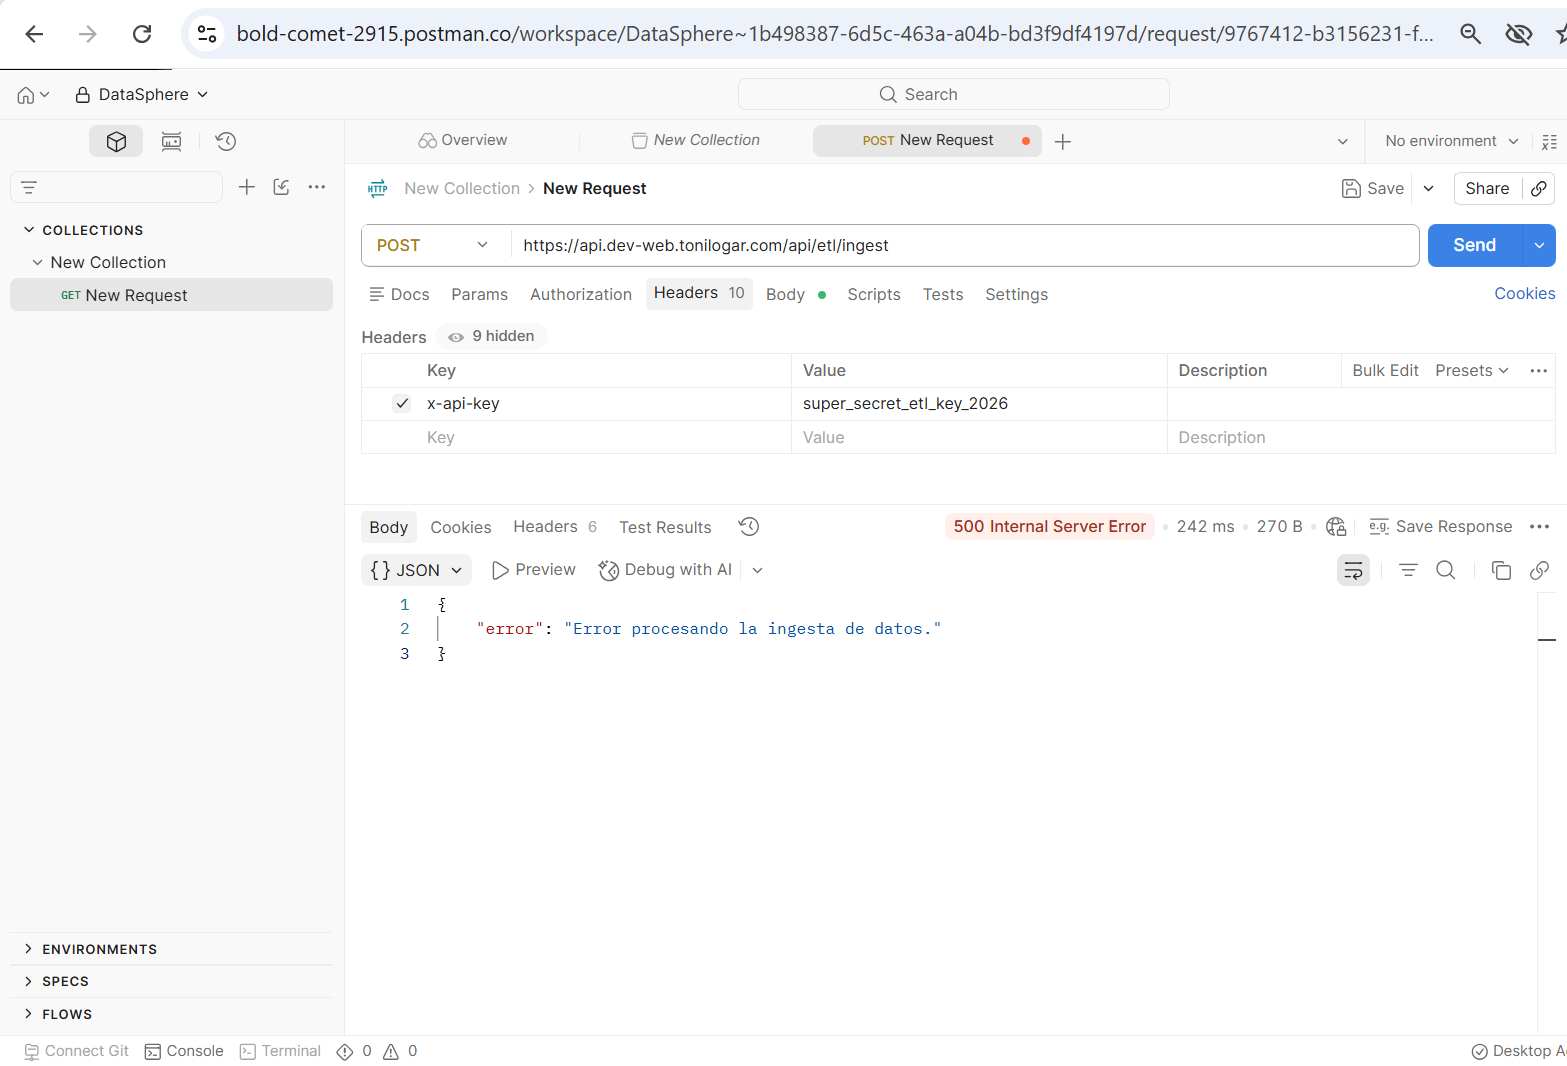Collapse the COLLECTIONS section

click(x=29, y=230)
